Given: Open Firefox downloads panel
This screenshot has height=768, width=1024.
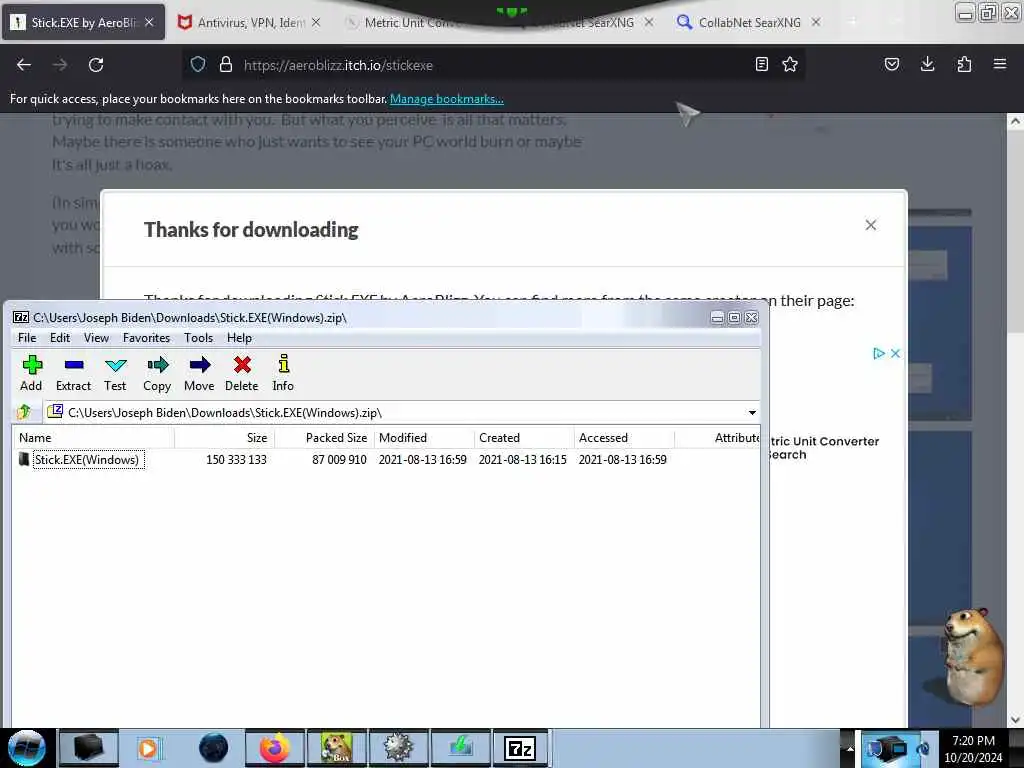Looking at the screenshot, I should 927,64.
